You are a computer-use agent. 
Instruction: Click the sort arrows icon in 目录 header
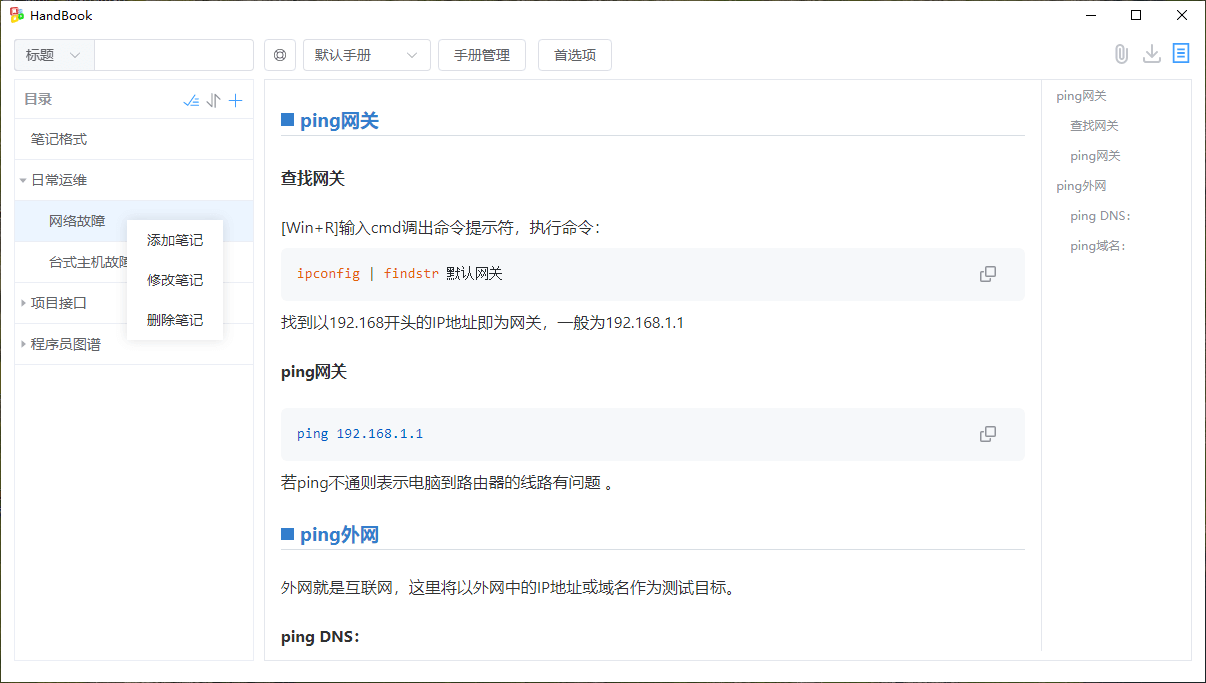click(213, 100)
